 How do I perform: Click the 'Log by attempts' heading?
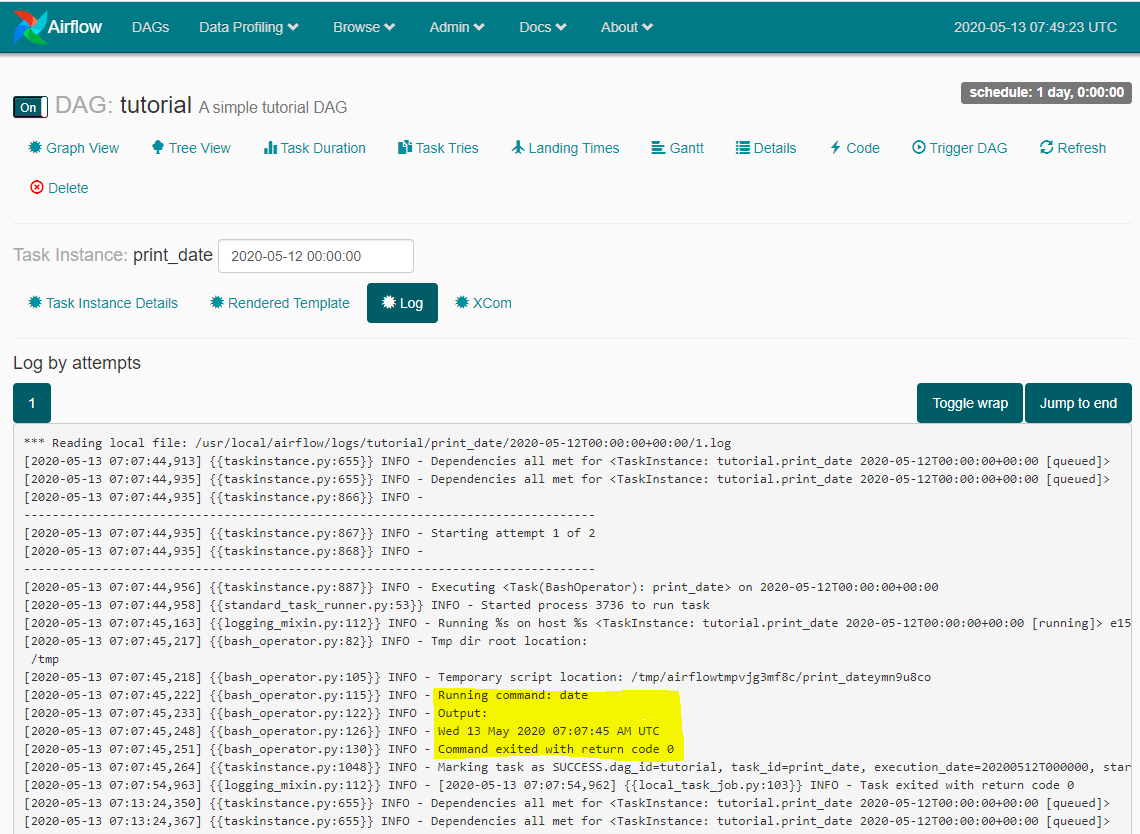[77, 363]
